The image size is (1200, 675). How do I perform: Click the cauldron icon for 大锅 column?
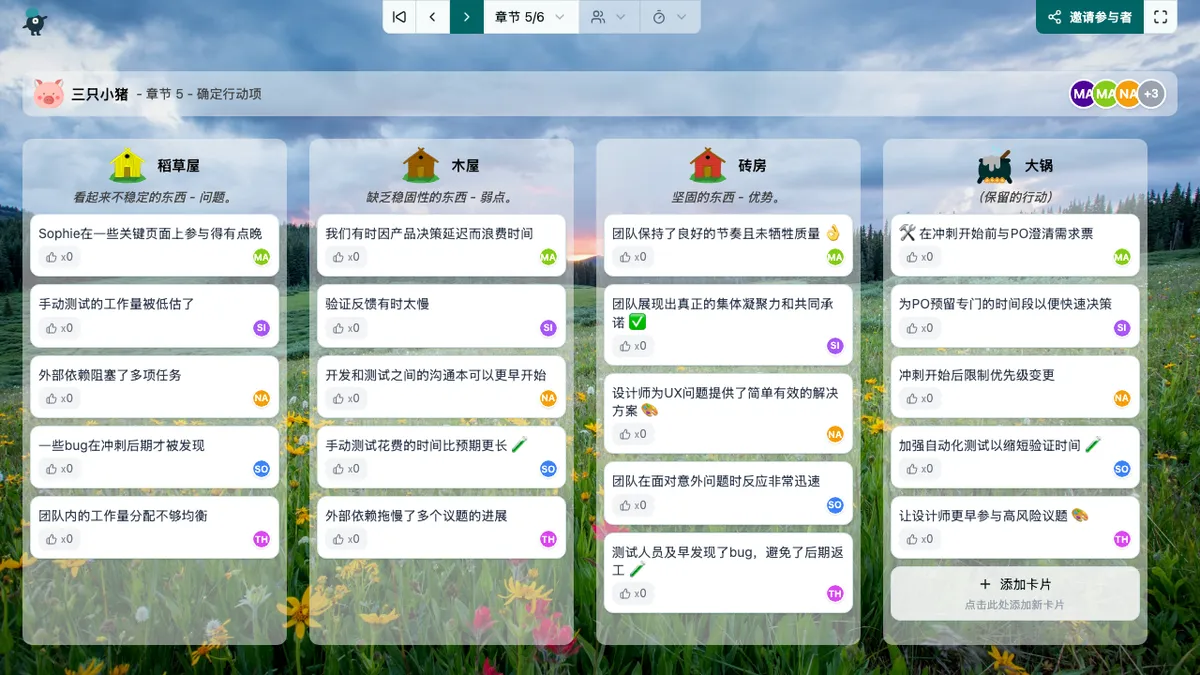tap(994, 165)
